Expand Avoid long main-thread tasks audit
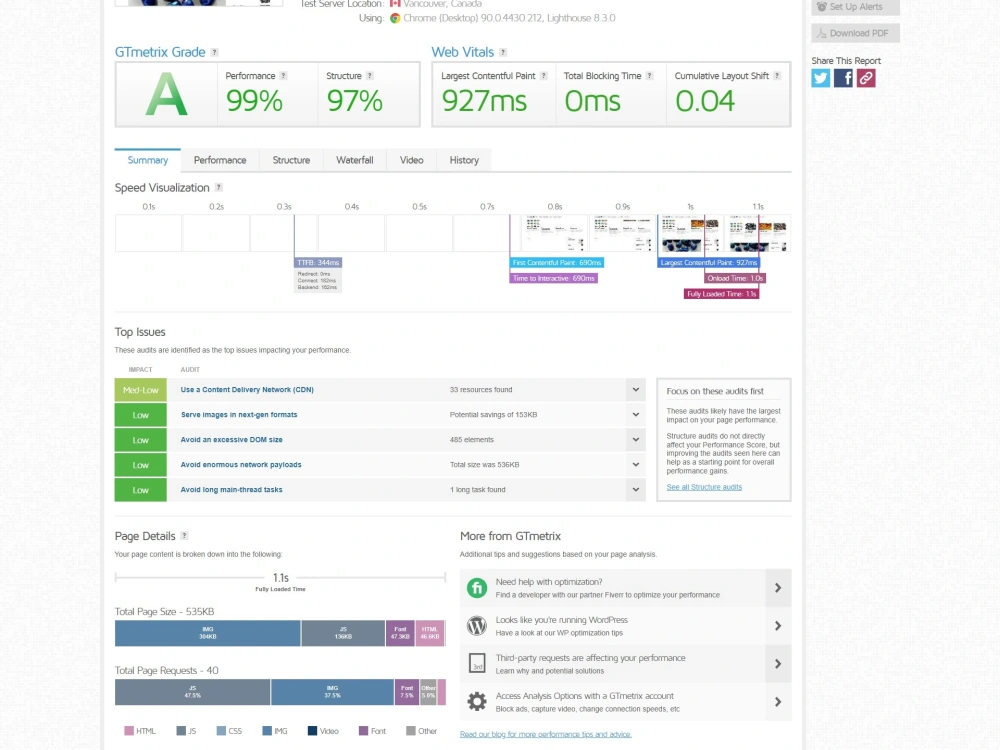 tap(636, 490)
